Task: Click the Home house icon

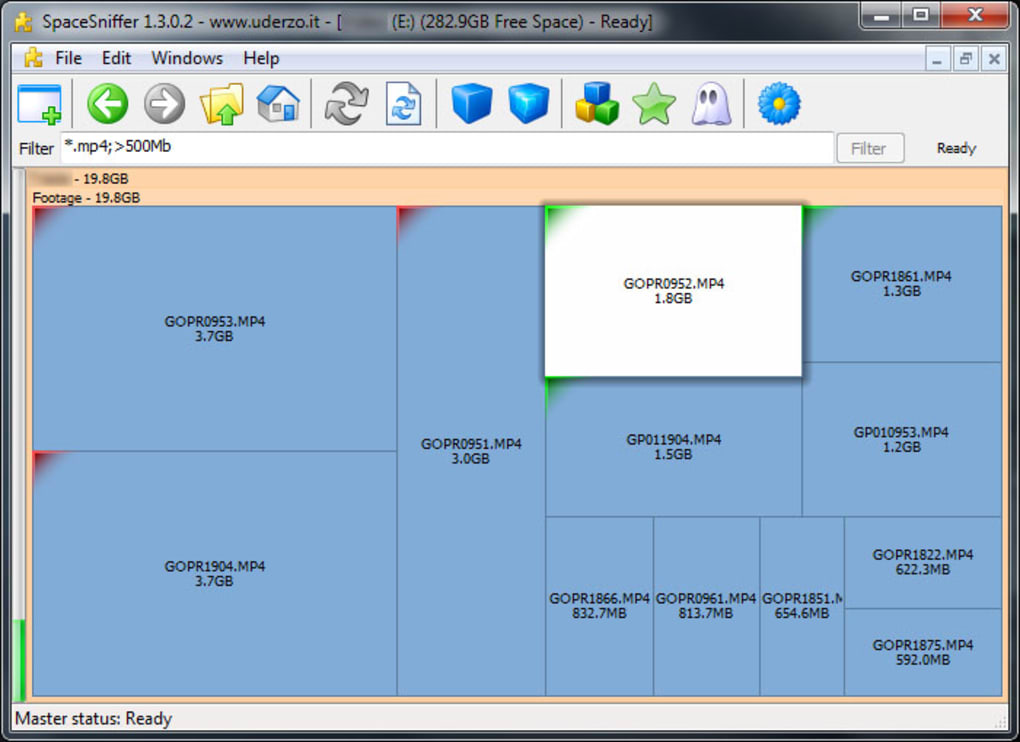Action: [278, 104]
